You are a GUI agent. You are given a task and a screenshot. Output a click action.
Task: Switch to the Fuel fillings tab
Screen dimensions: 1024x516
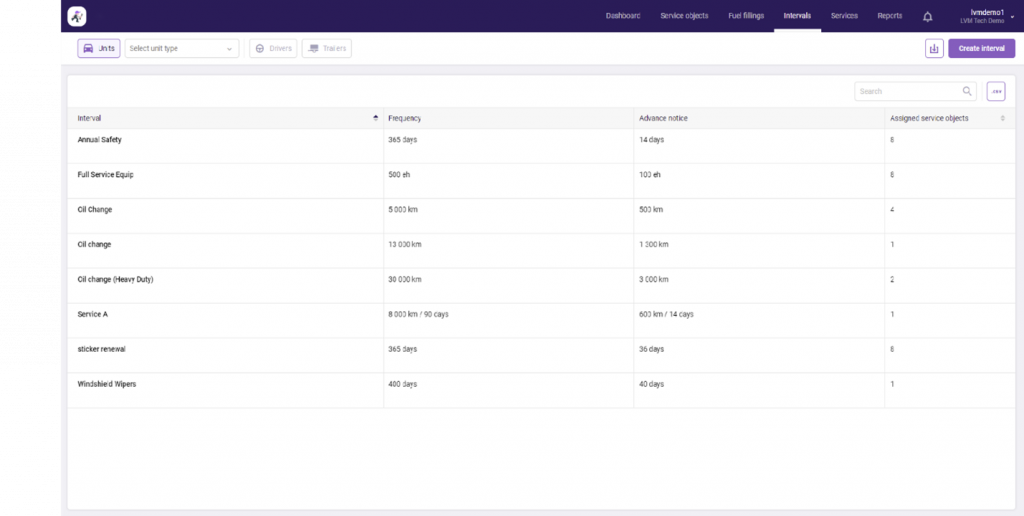[746, 16]
